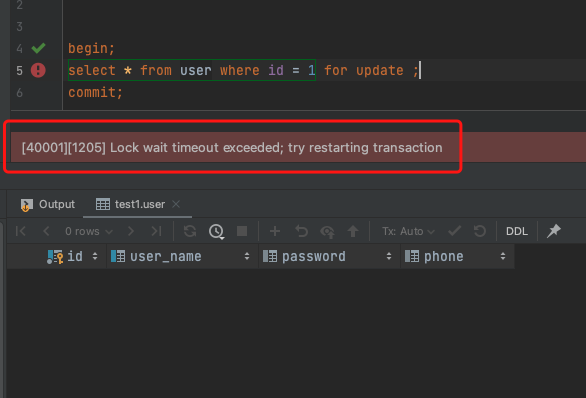Close the test1.user tab
The width and height of the screenshot is (586, 398).
[176, 204]
